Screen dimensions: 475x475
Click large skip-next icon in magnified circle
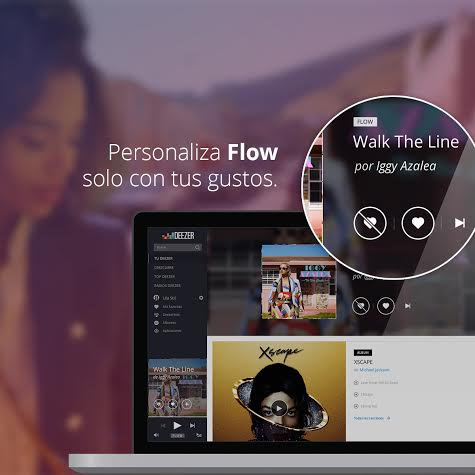coord(460,223)
